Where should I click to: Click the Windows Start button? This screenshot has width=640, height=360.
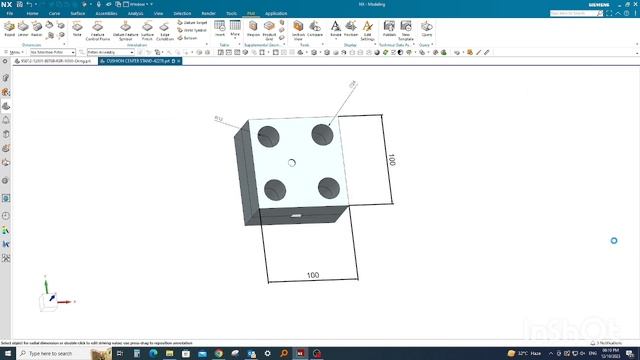[x=8, y=353]
